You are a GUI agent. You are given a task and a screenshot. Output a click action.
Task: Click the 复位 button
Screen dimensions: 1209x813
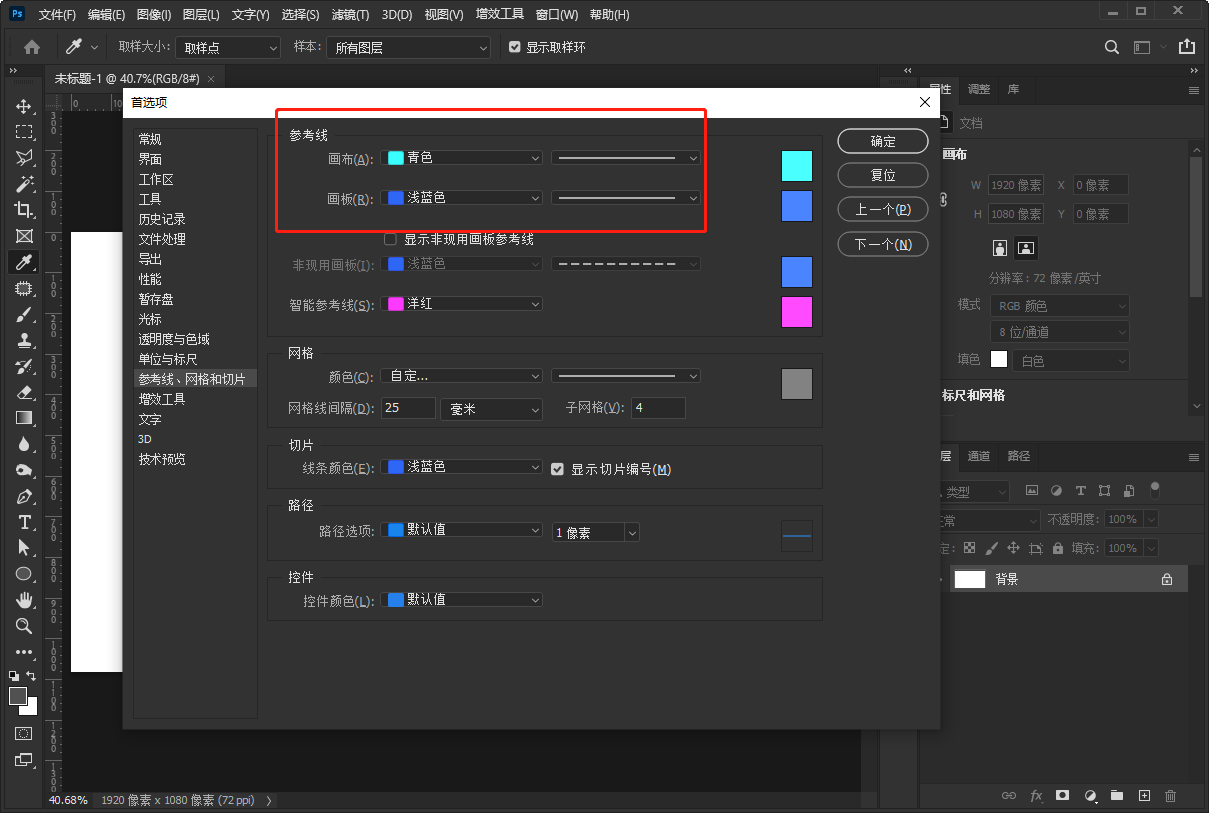point(883,175)
